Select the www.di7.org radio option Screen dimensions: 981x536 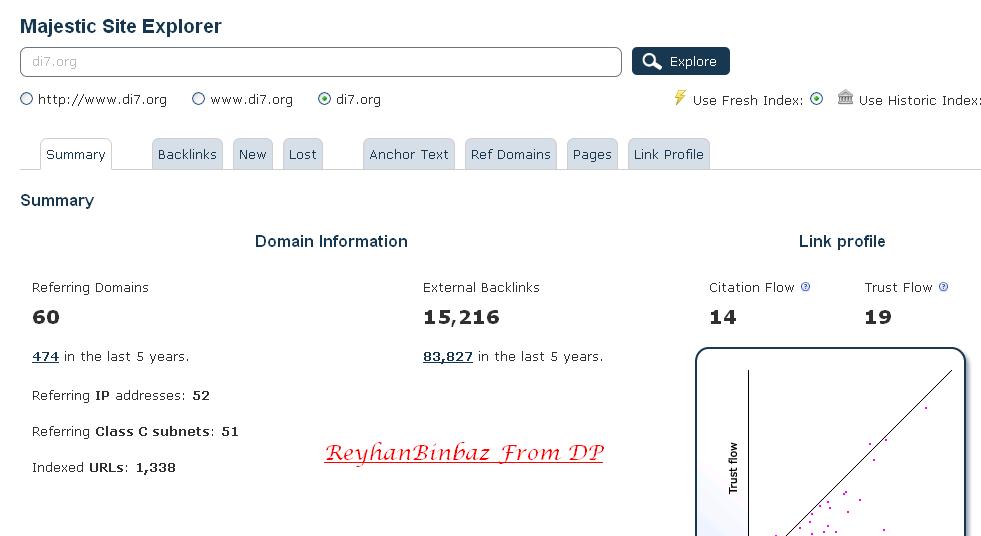click(198, 99)
